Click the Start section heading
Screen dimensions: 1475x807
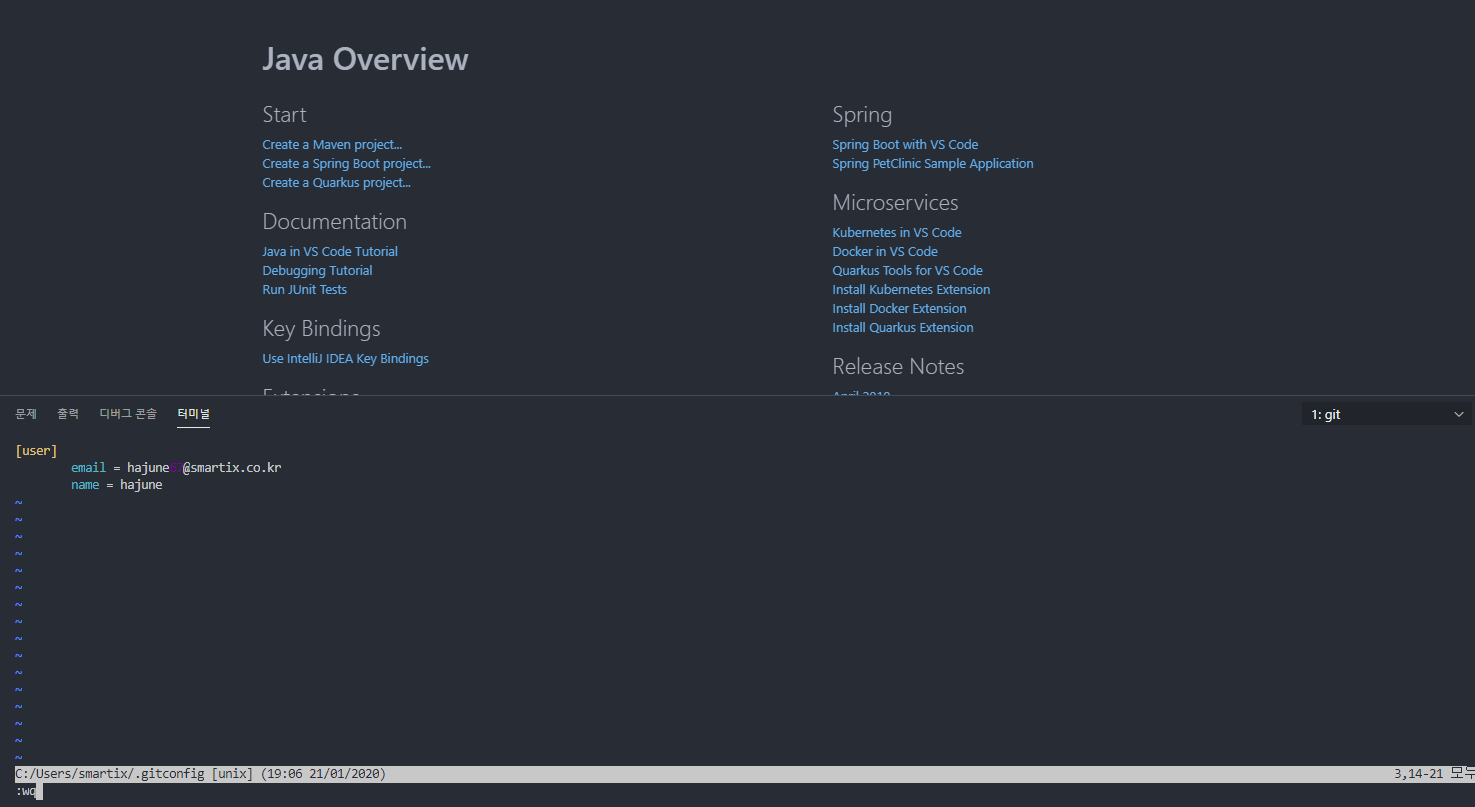(x=284, y=115)
